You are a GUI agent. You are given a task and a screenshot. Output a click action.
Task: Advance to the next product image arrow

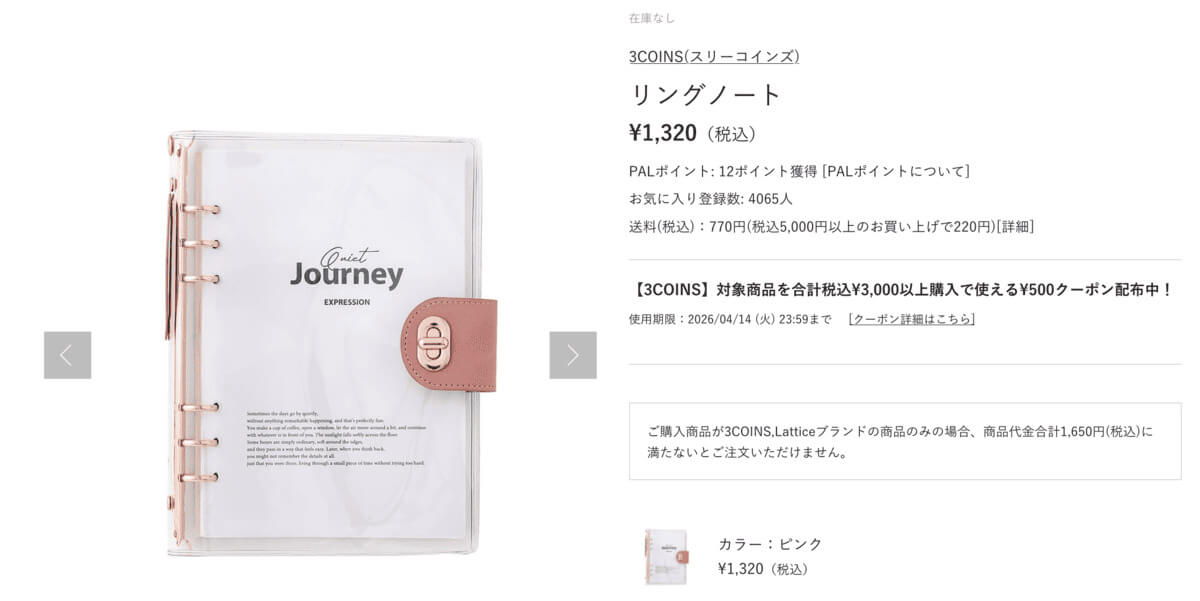point(573,355)
